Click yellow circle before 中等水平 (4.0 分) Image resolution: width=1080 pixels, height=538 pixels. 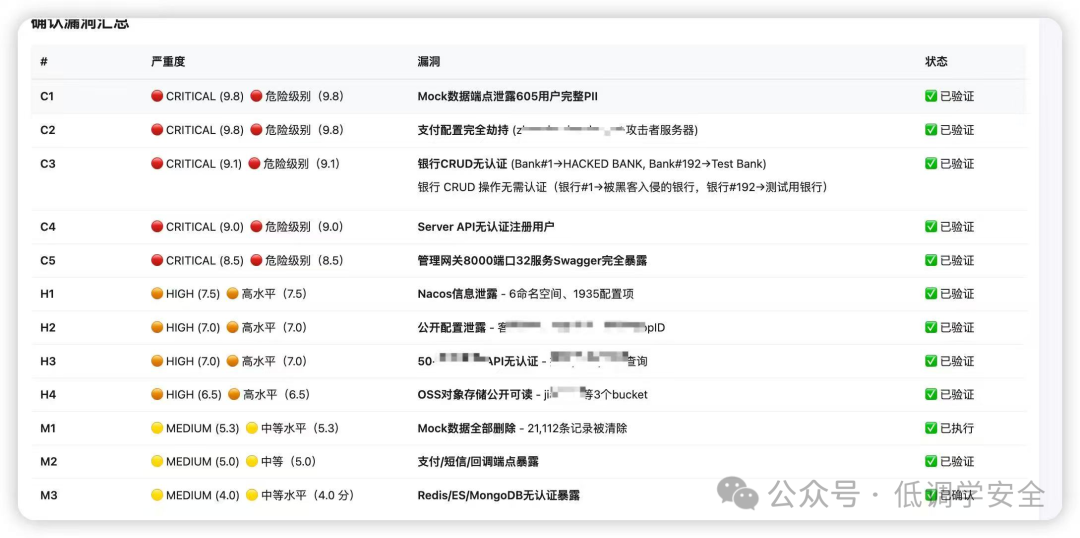click(252, 495)
